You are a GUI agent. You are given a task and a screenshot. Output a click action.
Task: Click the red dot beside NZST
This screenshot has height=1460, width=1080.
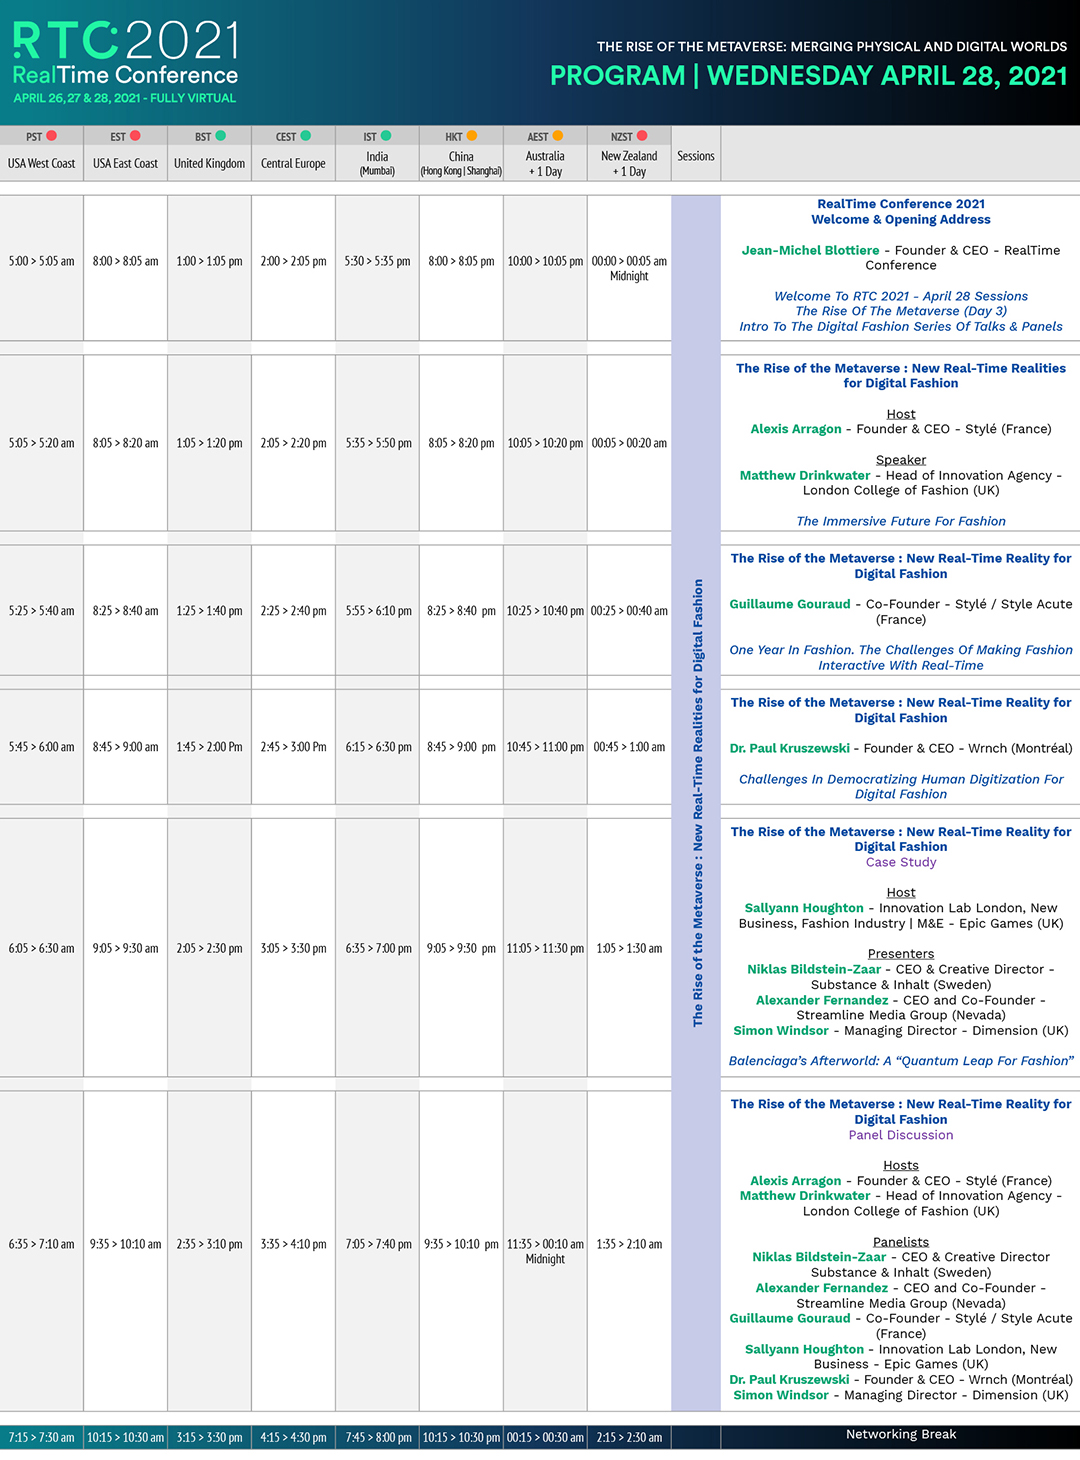click(x=641, y=136)
